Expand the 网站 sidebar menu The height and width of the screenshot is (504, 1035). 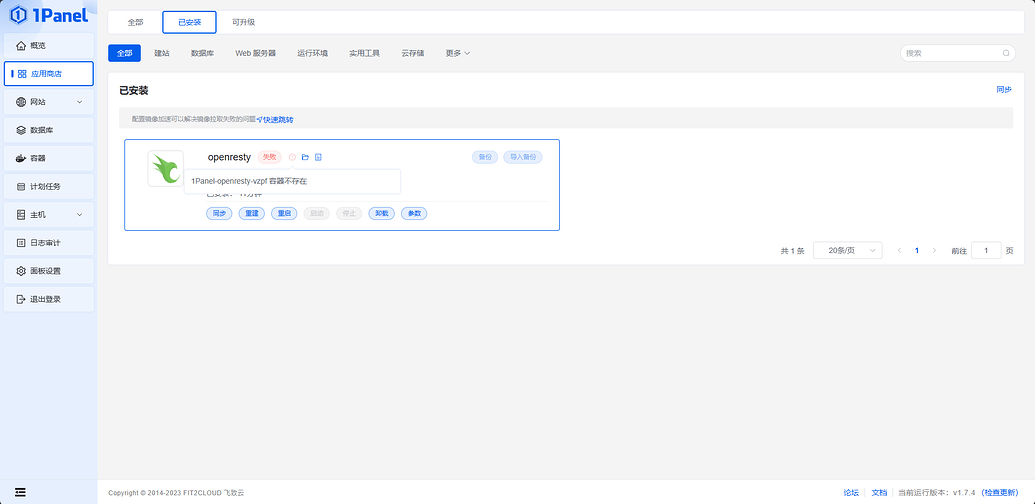49,102
